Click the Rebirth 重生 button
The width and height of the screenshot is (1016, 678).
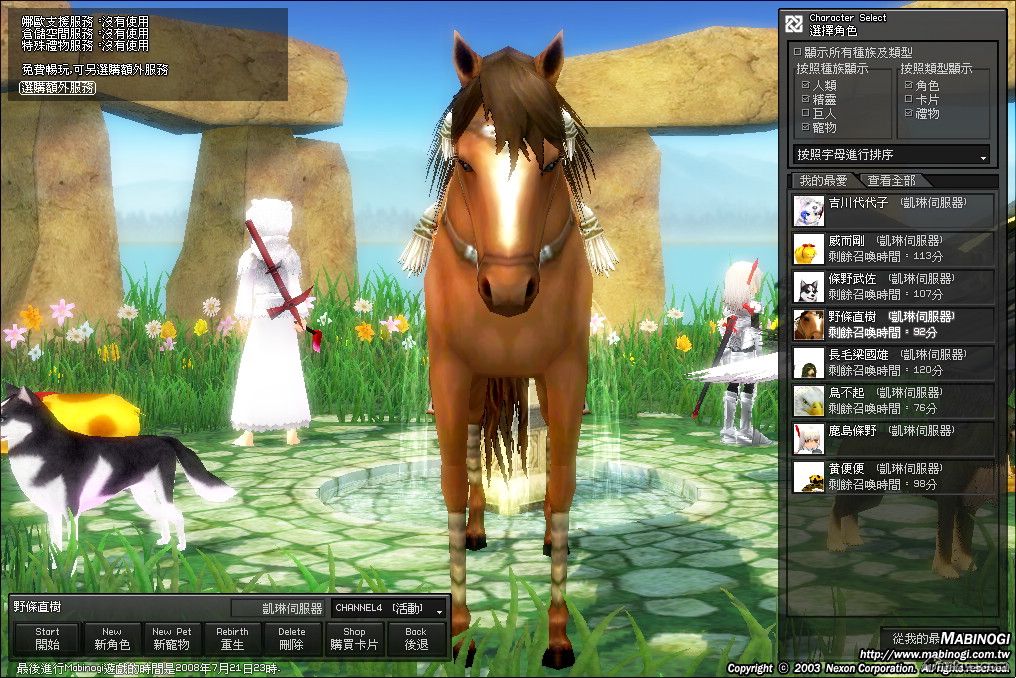232,638
